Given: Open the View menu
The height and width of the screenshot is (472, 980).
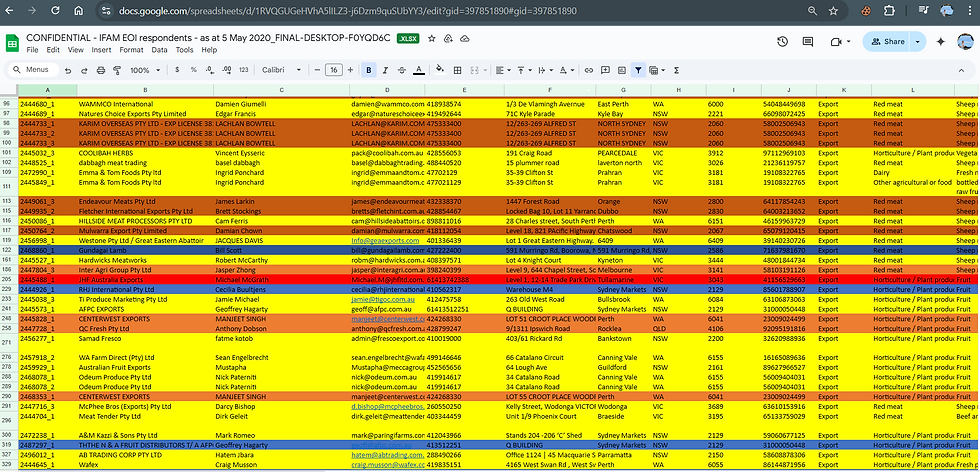Looking at the screenshot, I should pyautogui.click(x=76, y=50).
